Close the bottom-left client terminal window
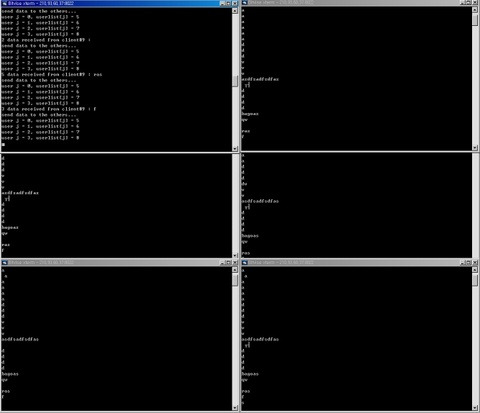Image resolution: width=480 pixels, height=413 pixels. pos(235,262)
